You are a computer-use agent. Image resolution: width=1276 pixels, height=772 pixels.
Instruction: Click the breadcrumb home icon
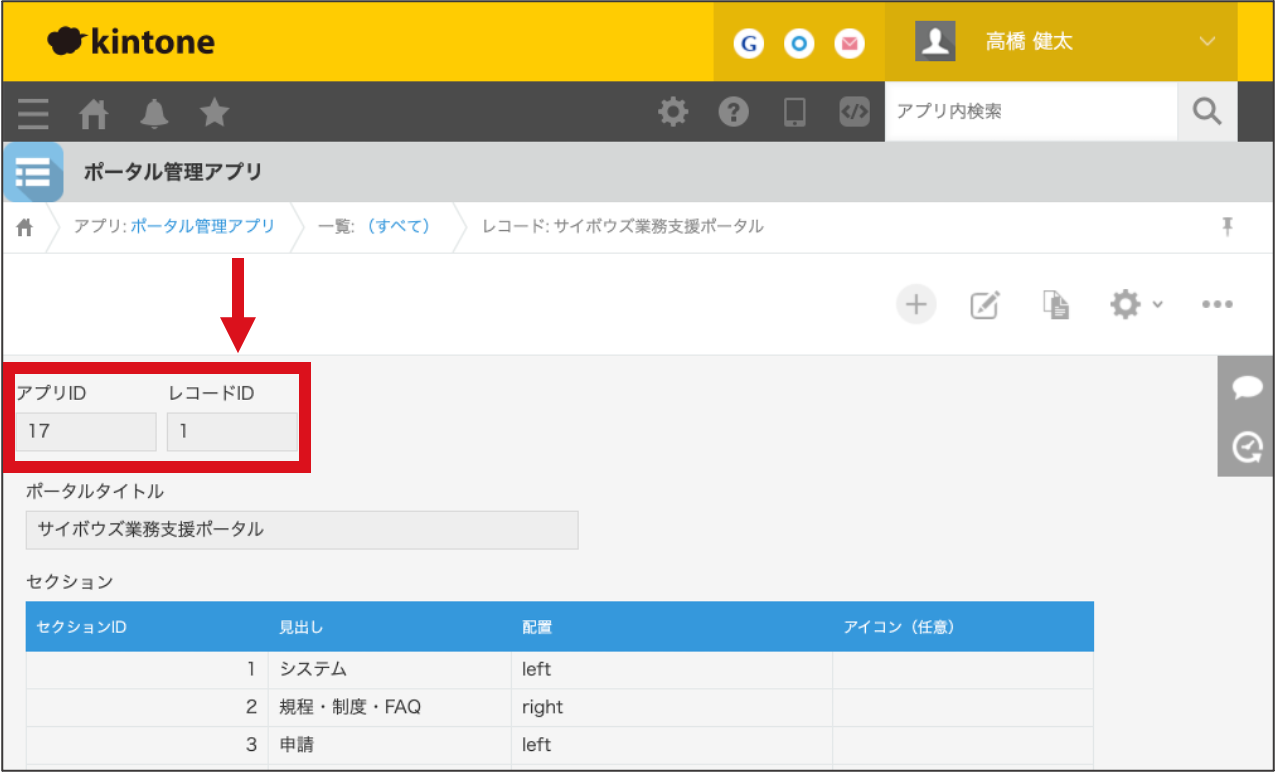pyautogui.click(x=25, y=227)
